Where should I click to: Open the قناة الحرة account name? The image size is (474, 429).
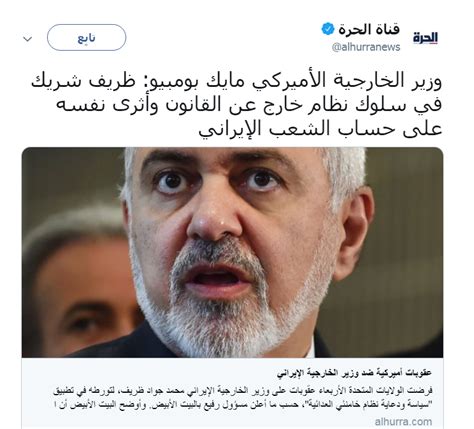pyautogui.click(x=369, y=29)
